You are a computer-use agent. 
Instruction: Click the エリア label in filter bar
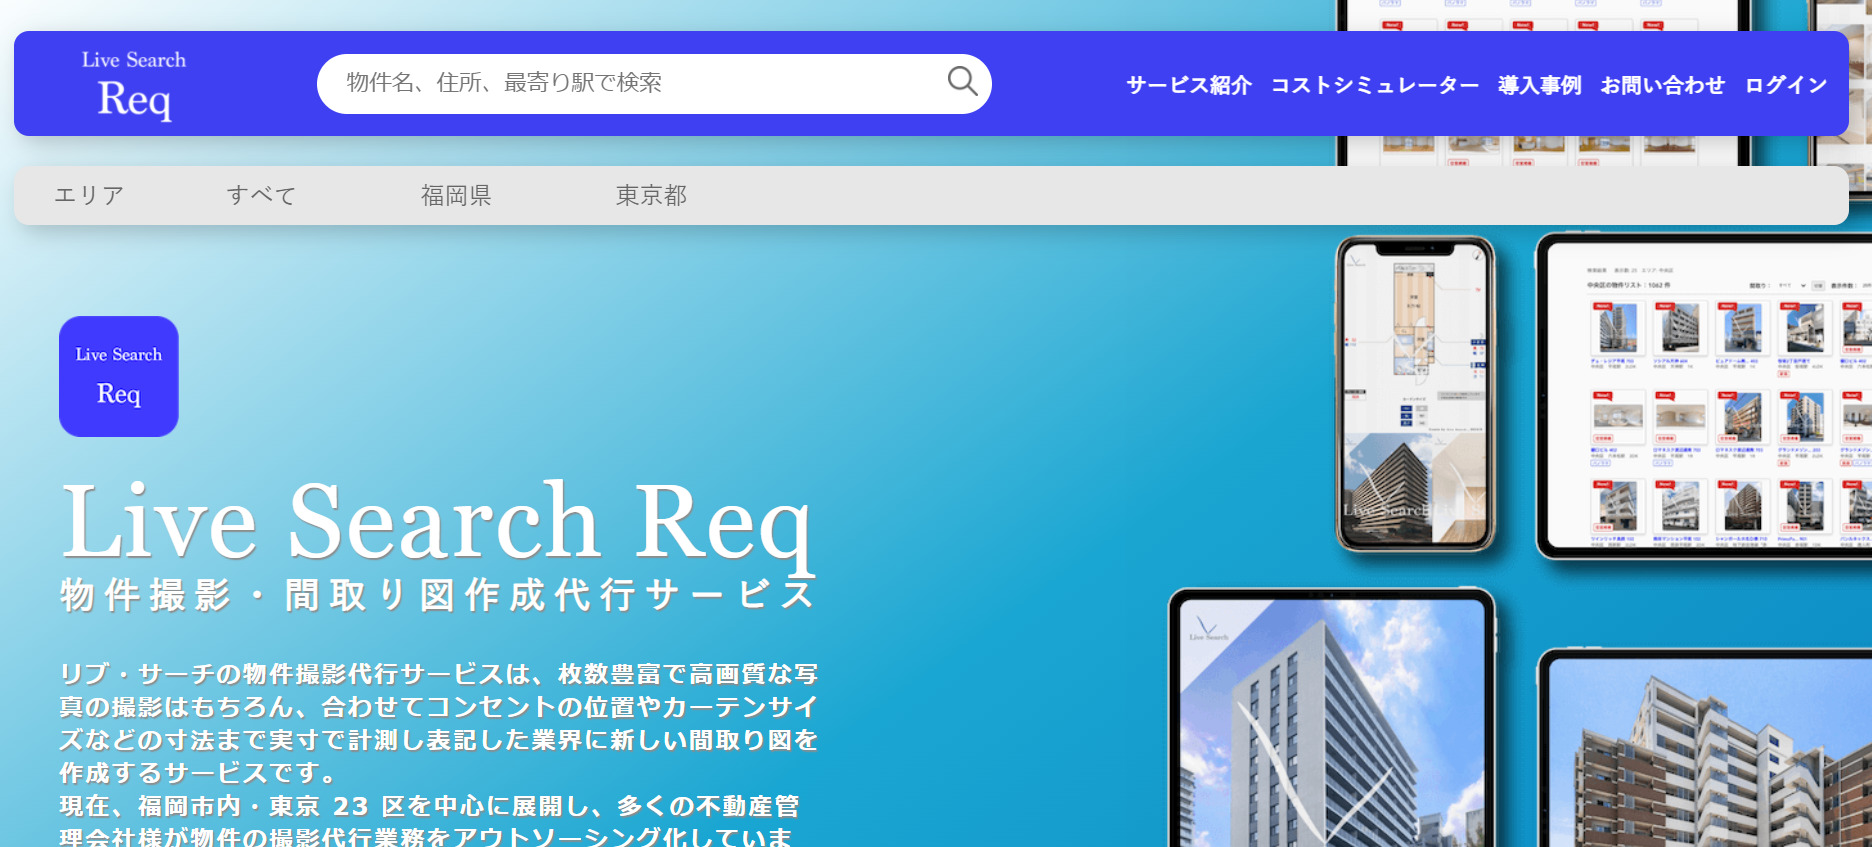pos(89,196)
